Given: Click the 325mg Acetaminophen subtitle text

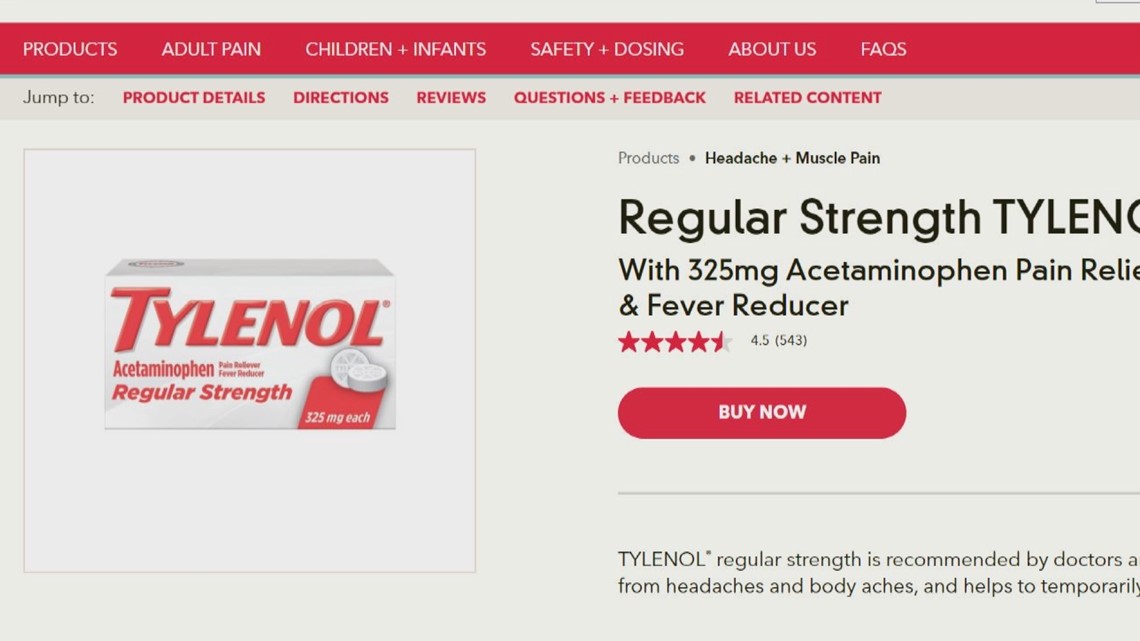Looking at the screenshot, I should [879, 288].
